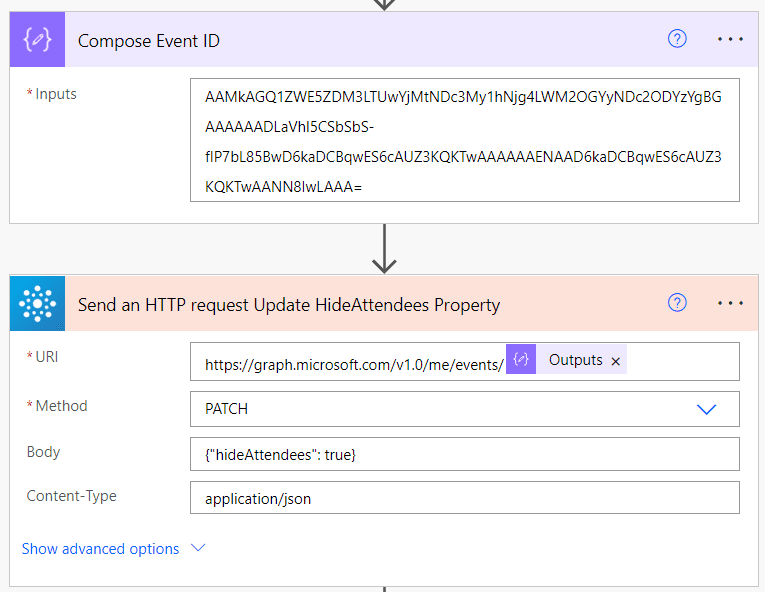The width and height of the screenshot is (765, 592).
Task: Select the Outputs dynamic content label
Action: pyautogui.click(x=575, y=360)
